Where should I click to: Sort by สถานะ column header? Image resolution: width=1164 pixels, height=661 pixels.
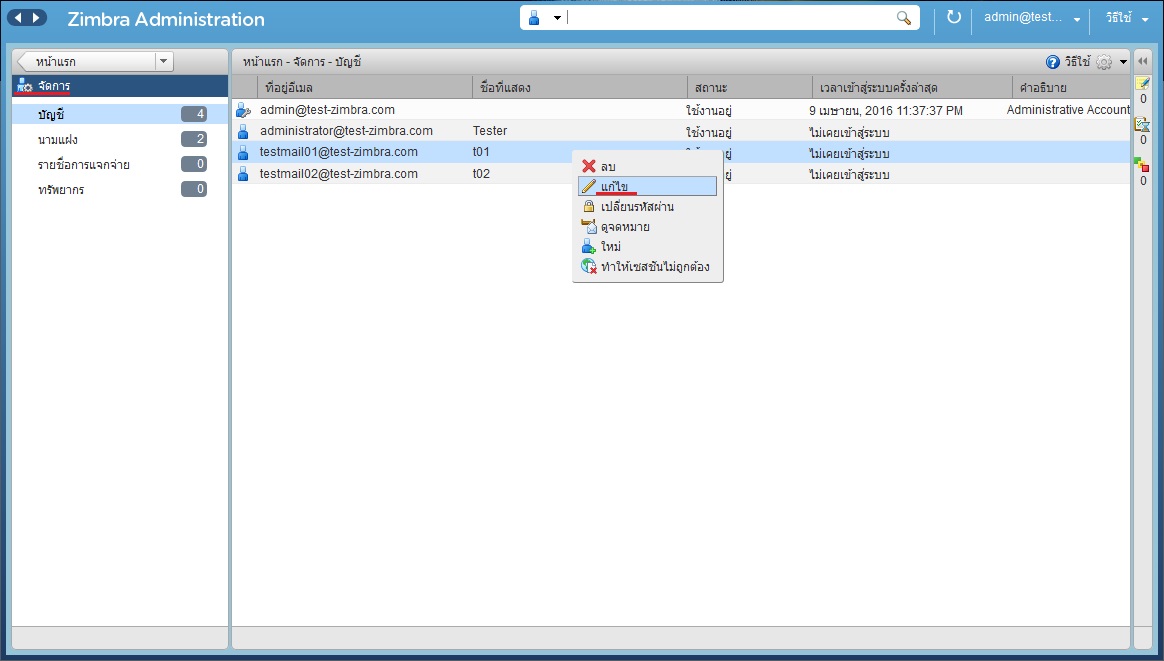750,88
